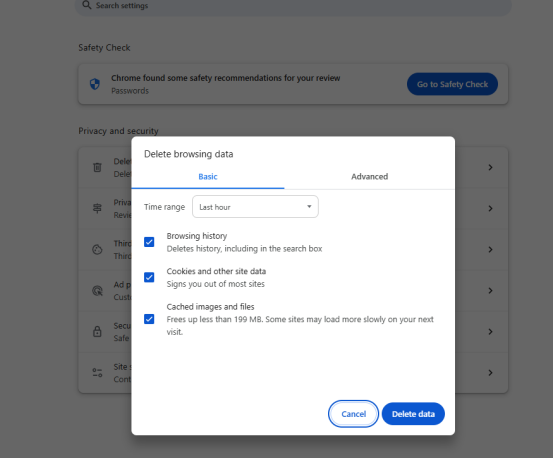Expand the Privacy Guide row chevron

click(490, 208)
